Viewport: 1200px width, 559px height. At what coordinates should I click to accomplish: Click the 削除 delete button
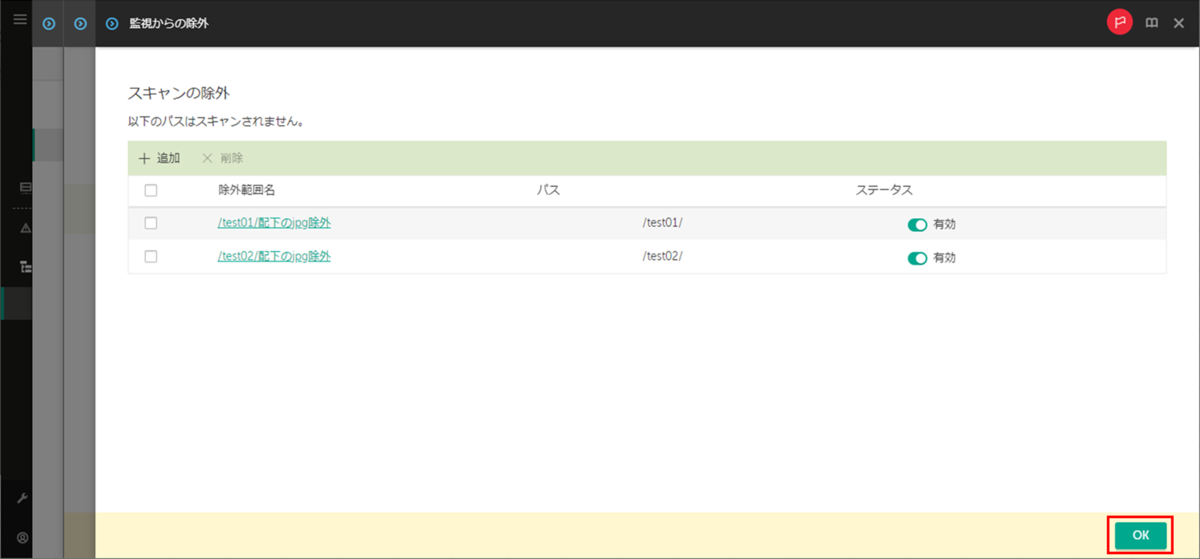pyautogui.click(x=222, y=158)
